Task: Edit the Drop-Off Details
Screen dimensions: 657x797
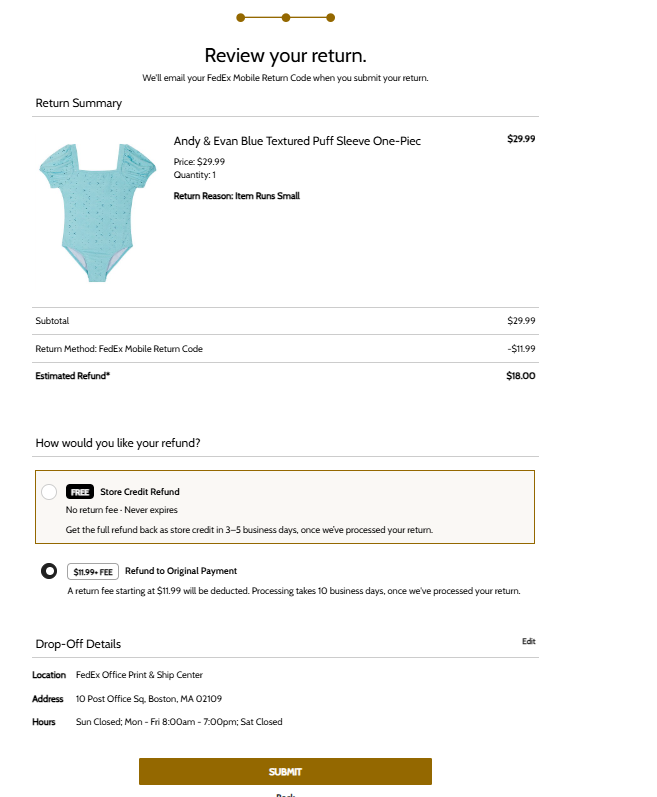Action: coord(528,641)
